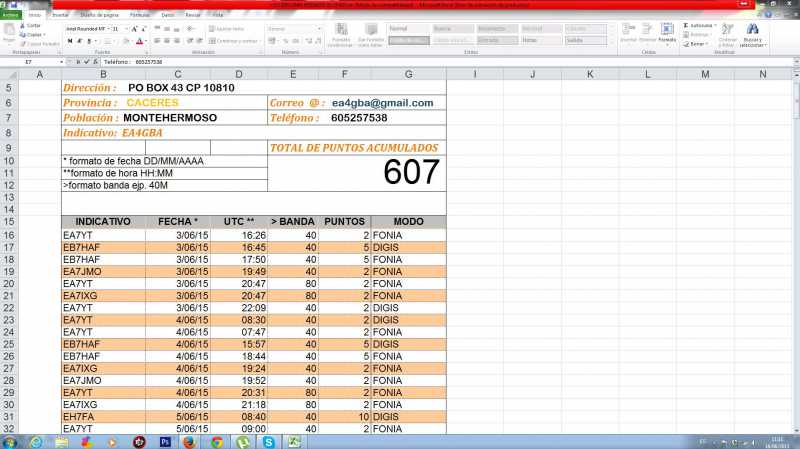The height and width of the screenshot is (449, 800).
Task: Open Photoshop from the taskbar
Action: coord(165,441)
